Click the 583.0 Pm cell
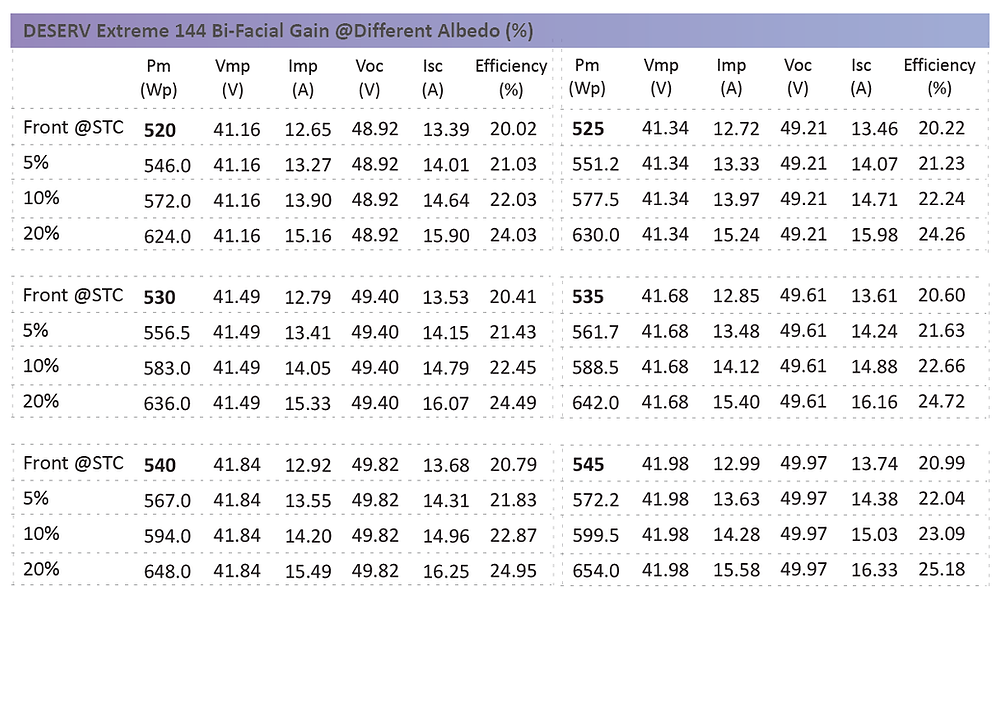Image resolution: width=1000 pixels, height=718 pixels. point(167,368)
